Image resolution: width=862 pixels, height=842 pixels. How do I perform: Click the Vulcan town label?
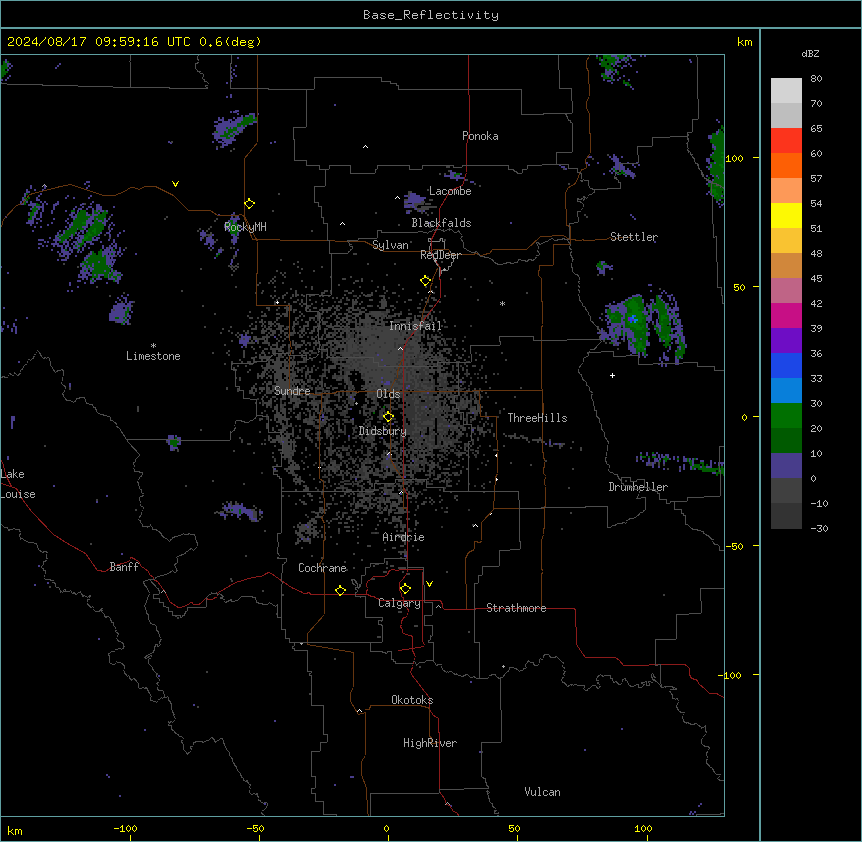pyautogui.click(x=543, y=792)
